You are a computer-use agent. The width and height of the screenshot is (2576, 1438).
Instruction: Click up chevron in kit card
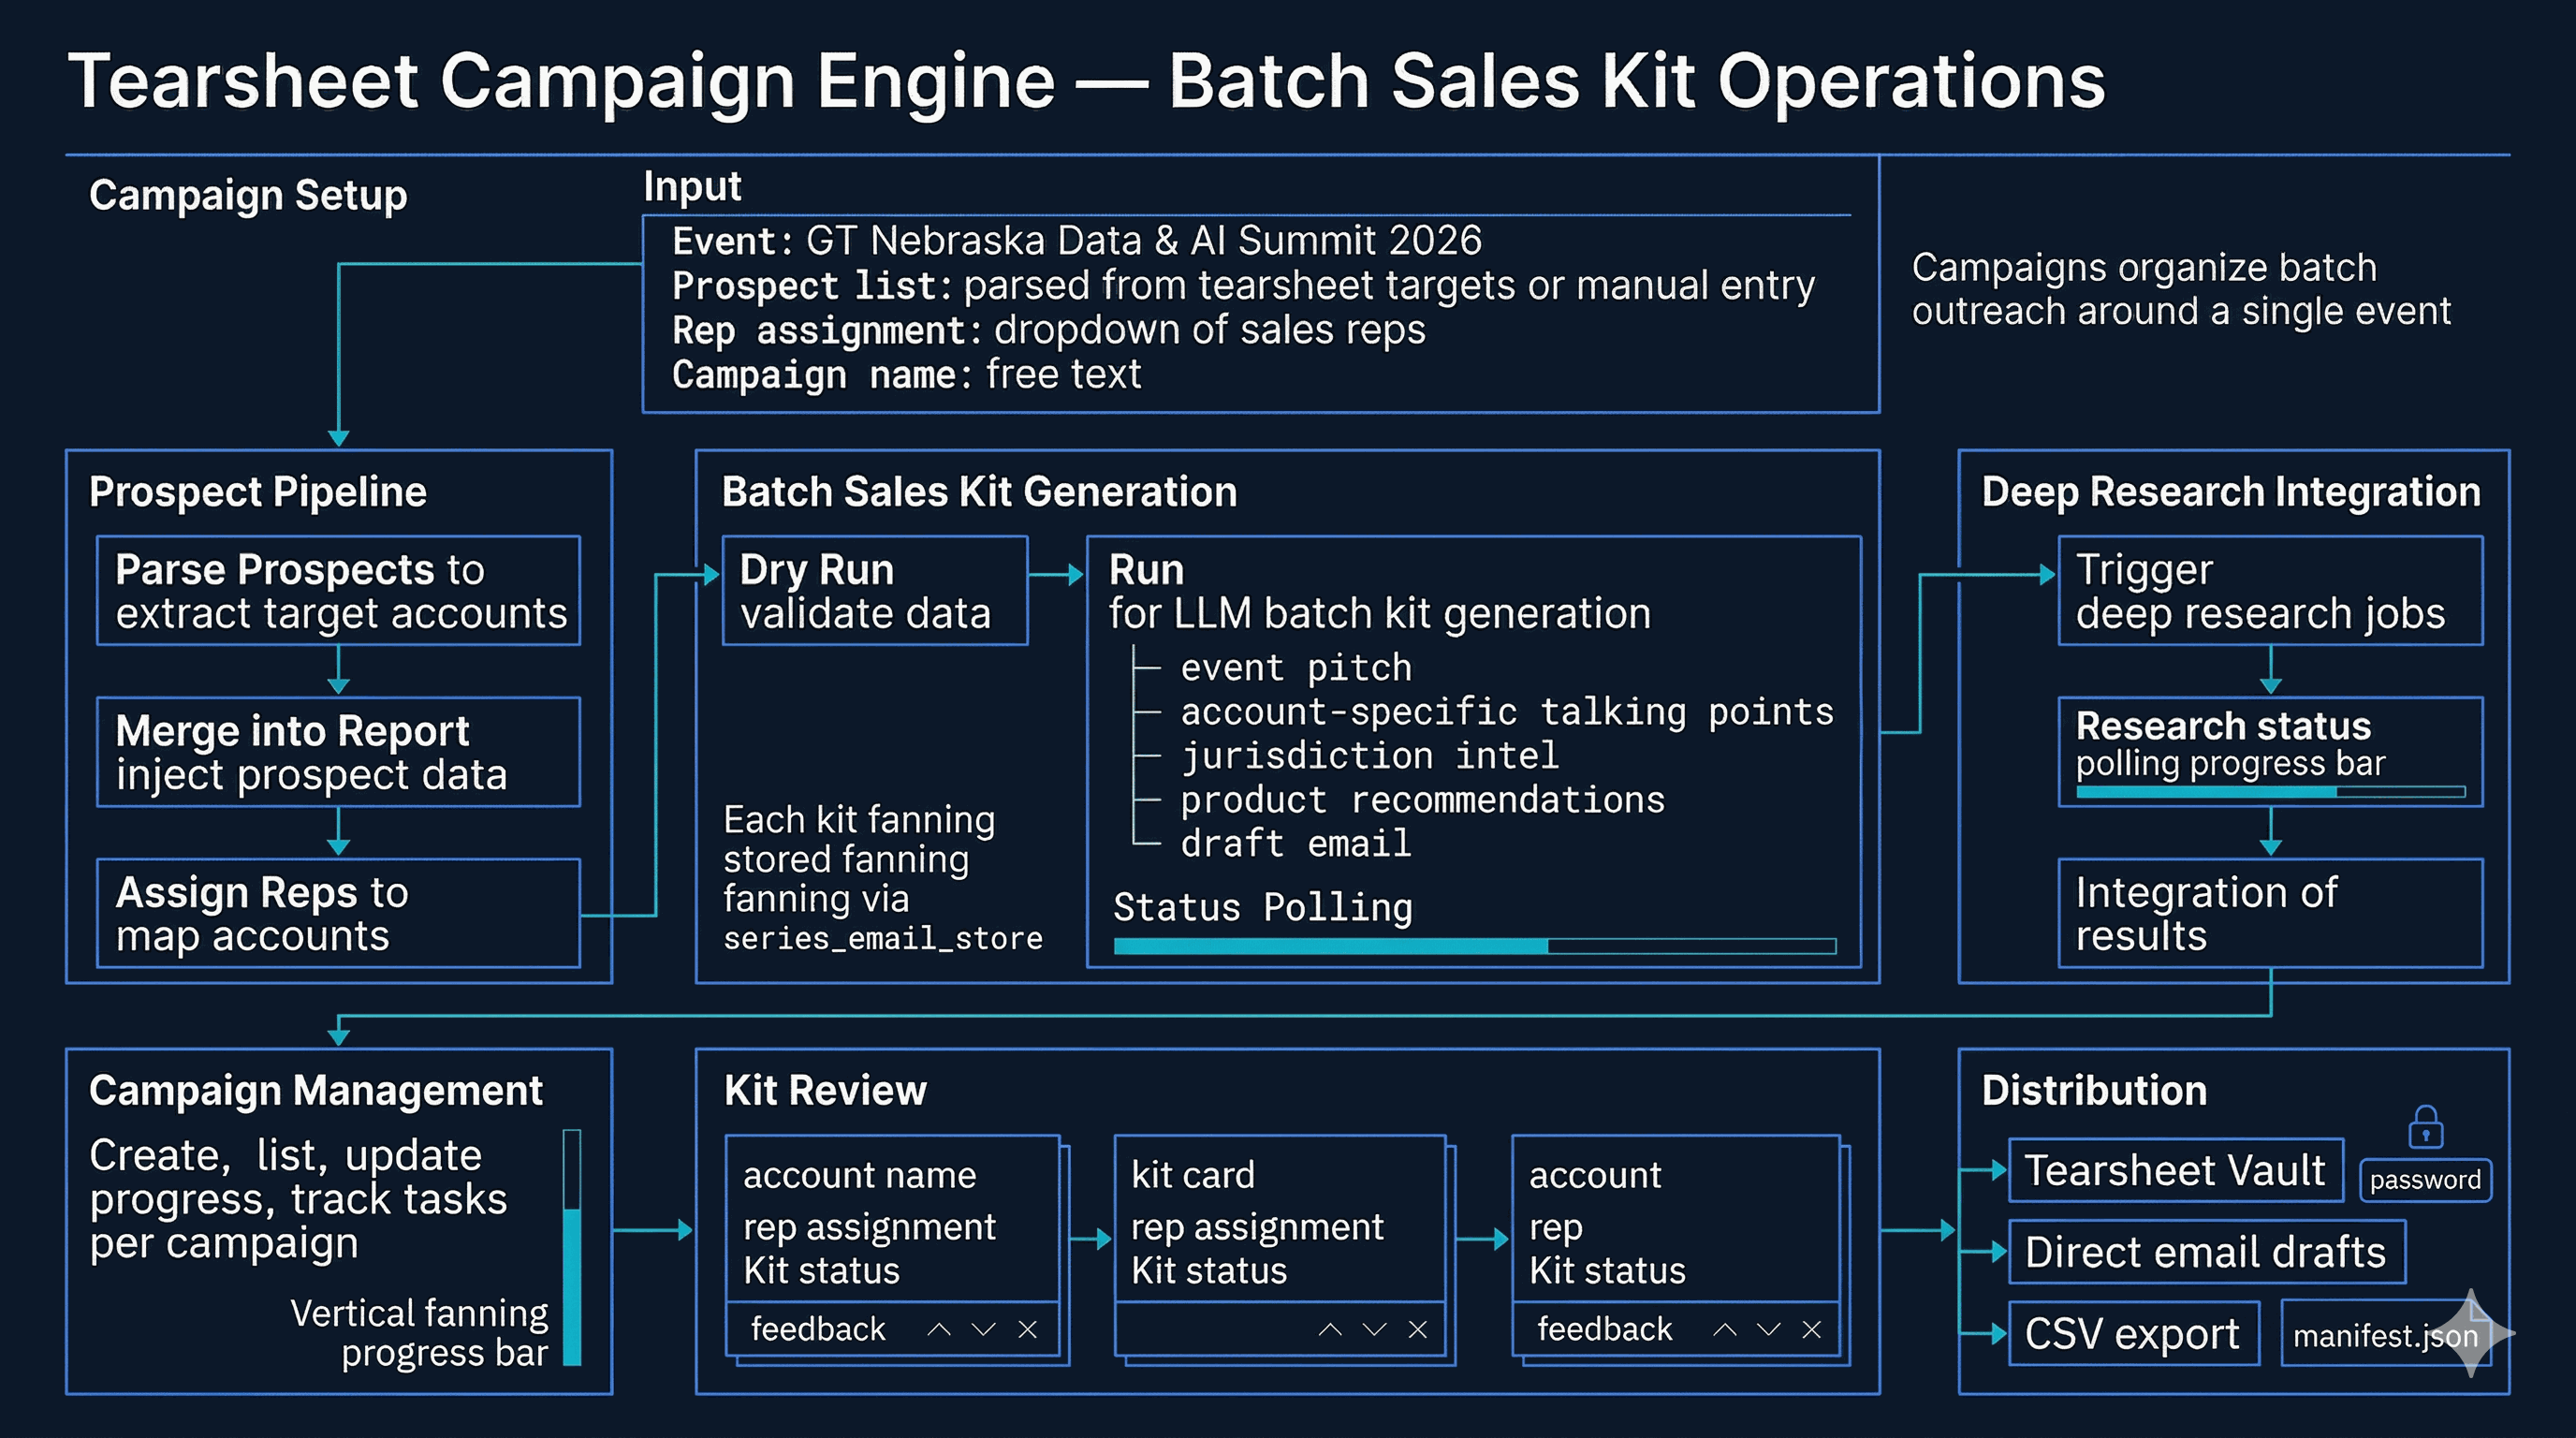(1330, 1329)
